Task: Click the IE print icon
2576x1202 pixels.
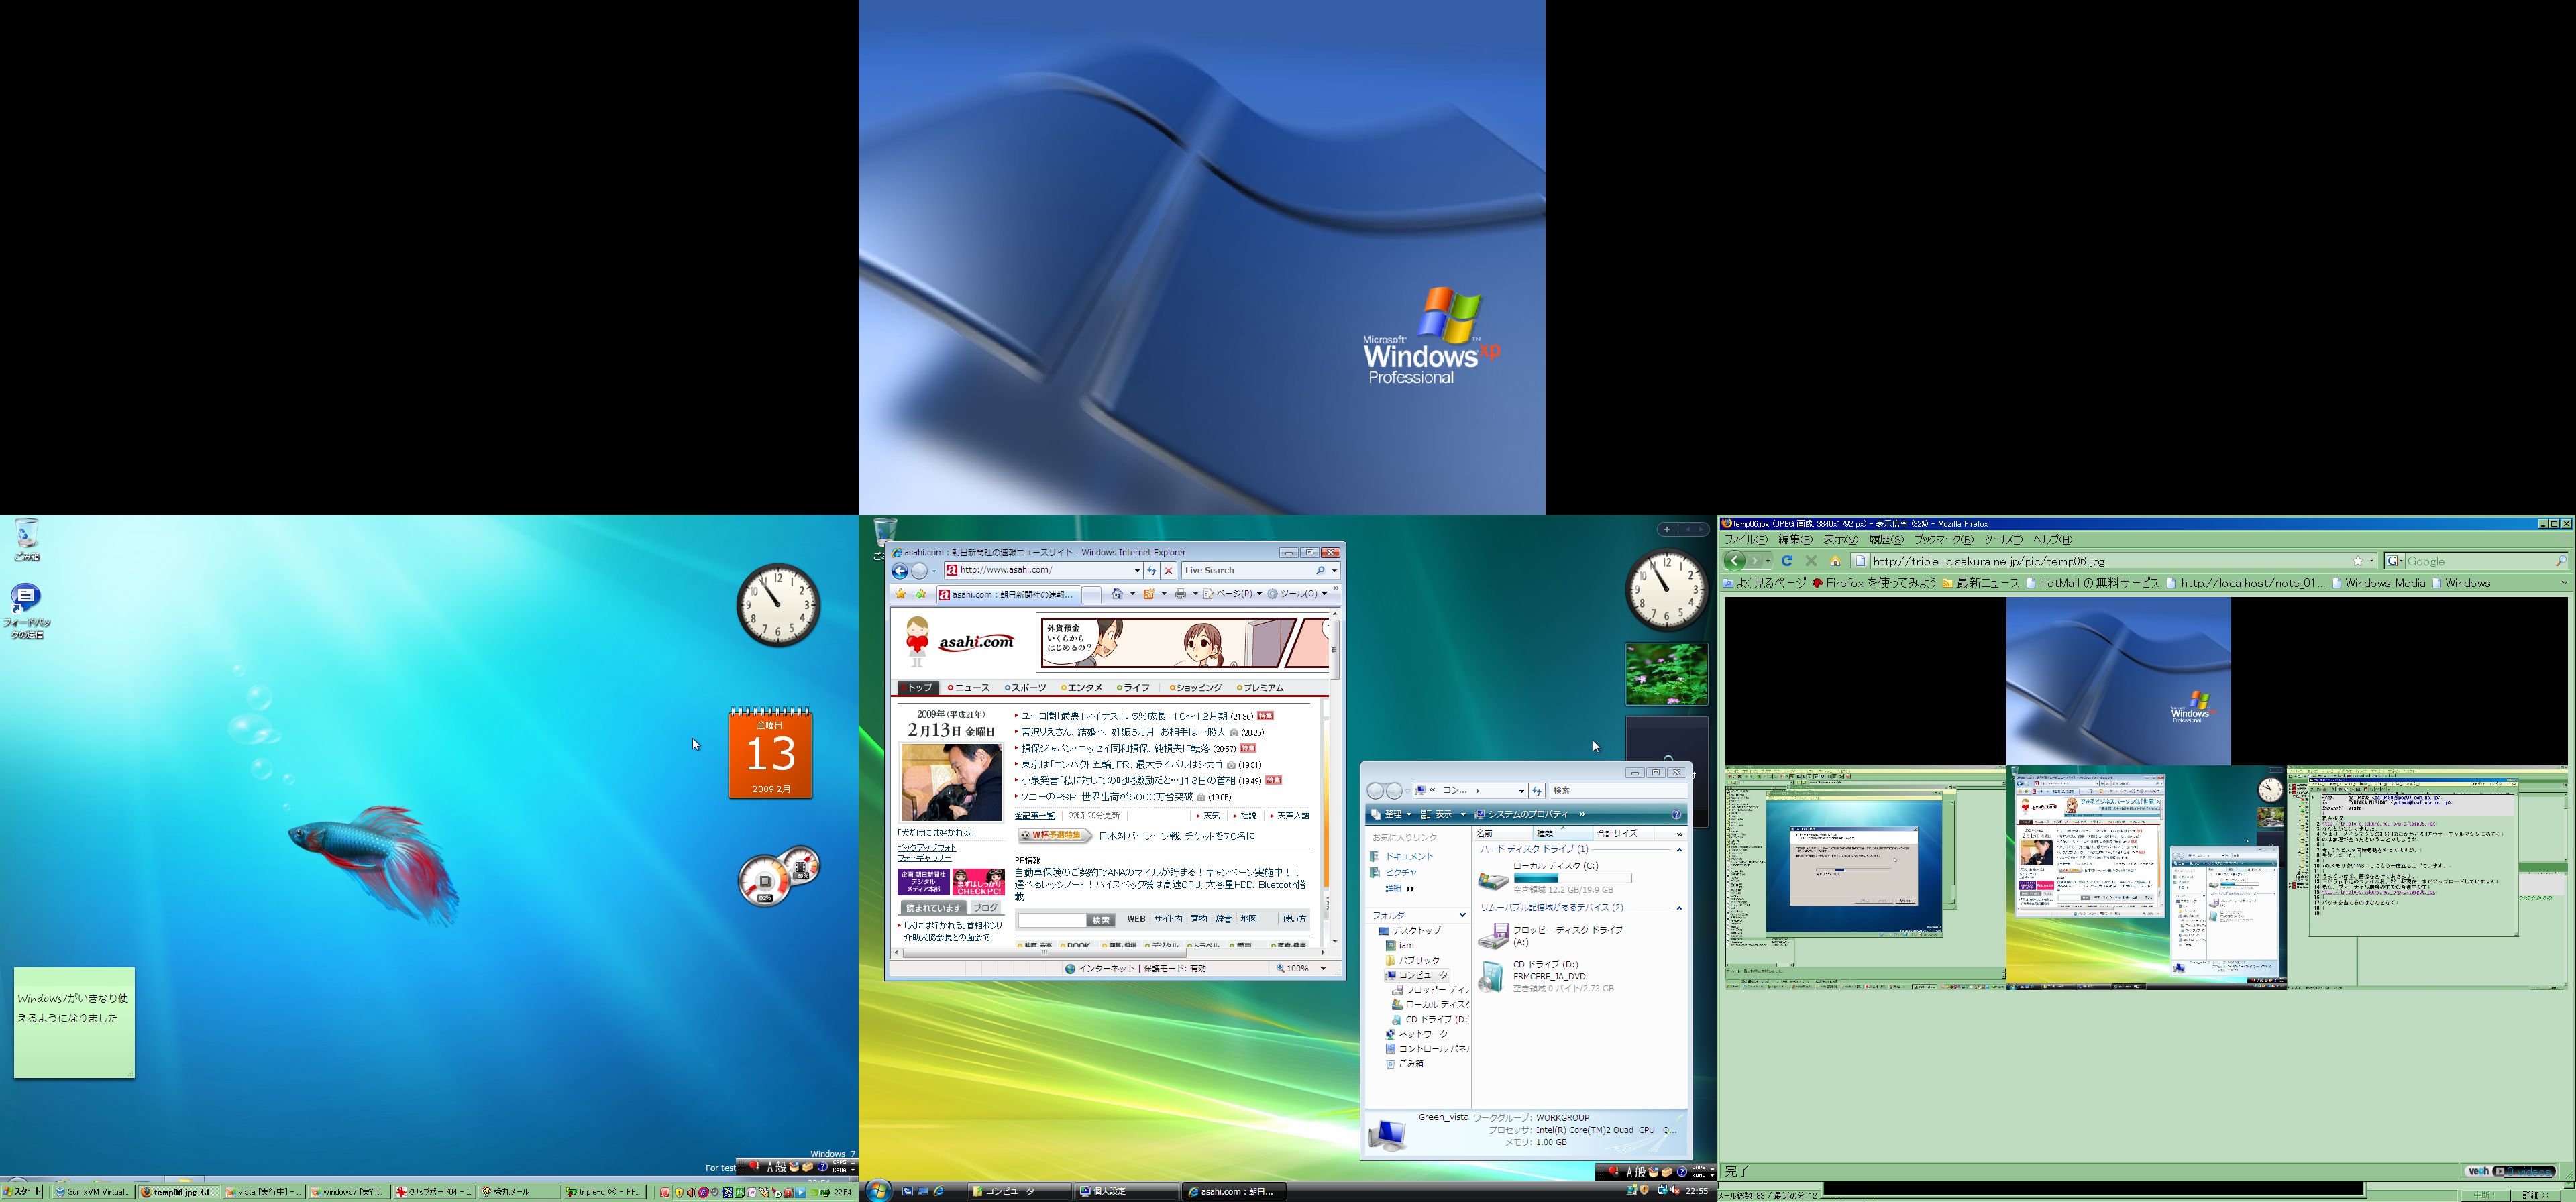Action: pyautogui.click(x=1181, y=594)
